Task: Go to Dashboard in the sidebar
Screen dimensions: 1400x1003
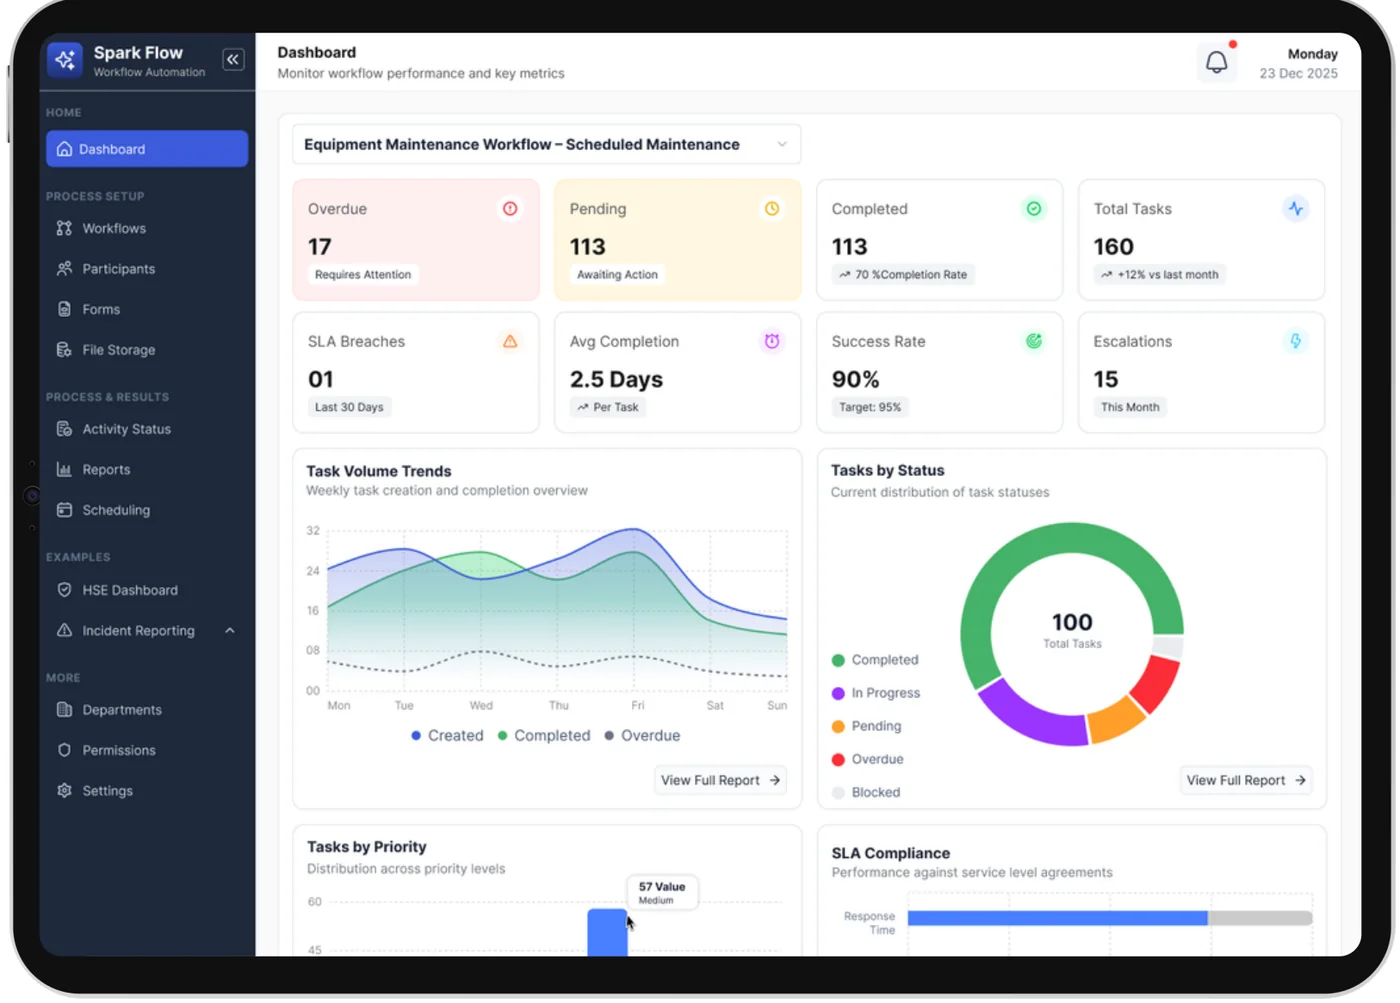Action: 147,149
